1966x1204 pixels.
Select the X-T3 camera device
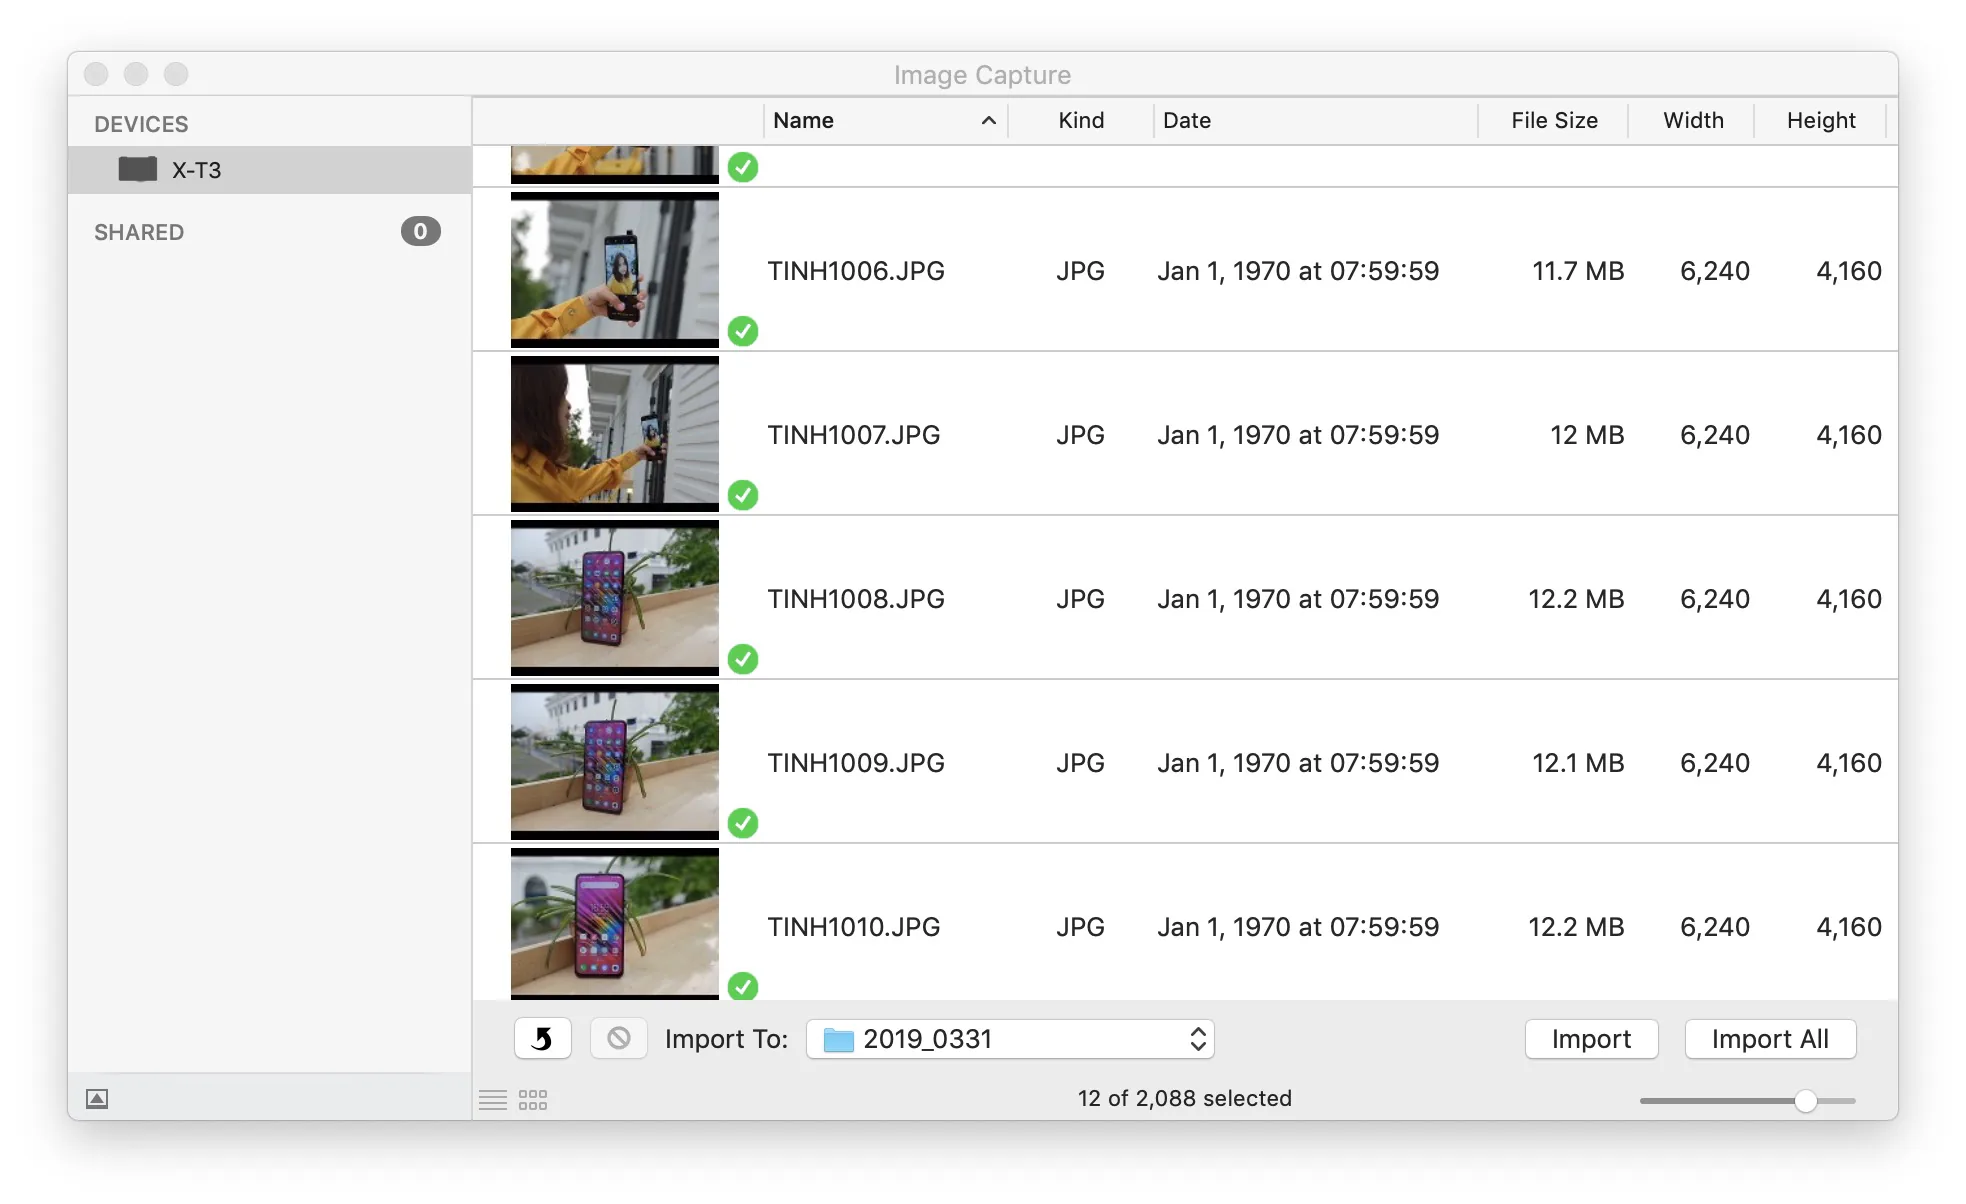tap(269, 170)
